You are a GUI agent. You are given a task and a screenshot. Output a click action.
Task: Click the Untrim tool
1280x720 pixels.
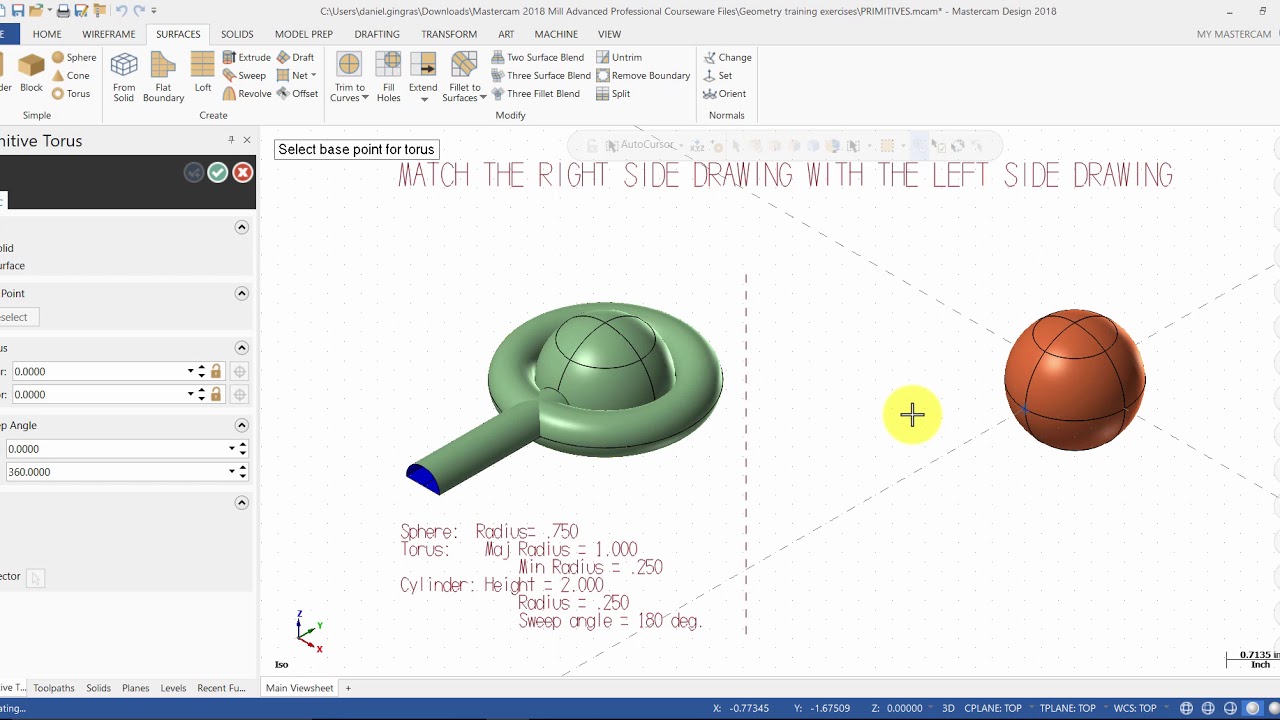tap(619, 57)
